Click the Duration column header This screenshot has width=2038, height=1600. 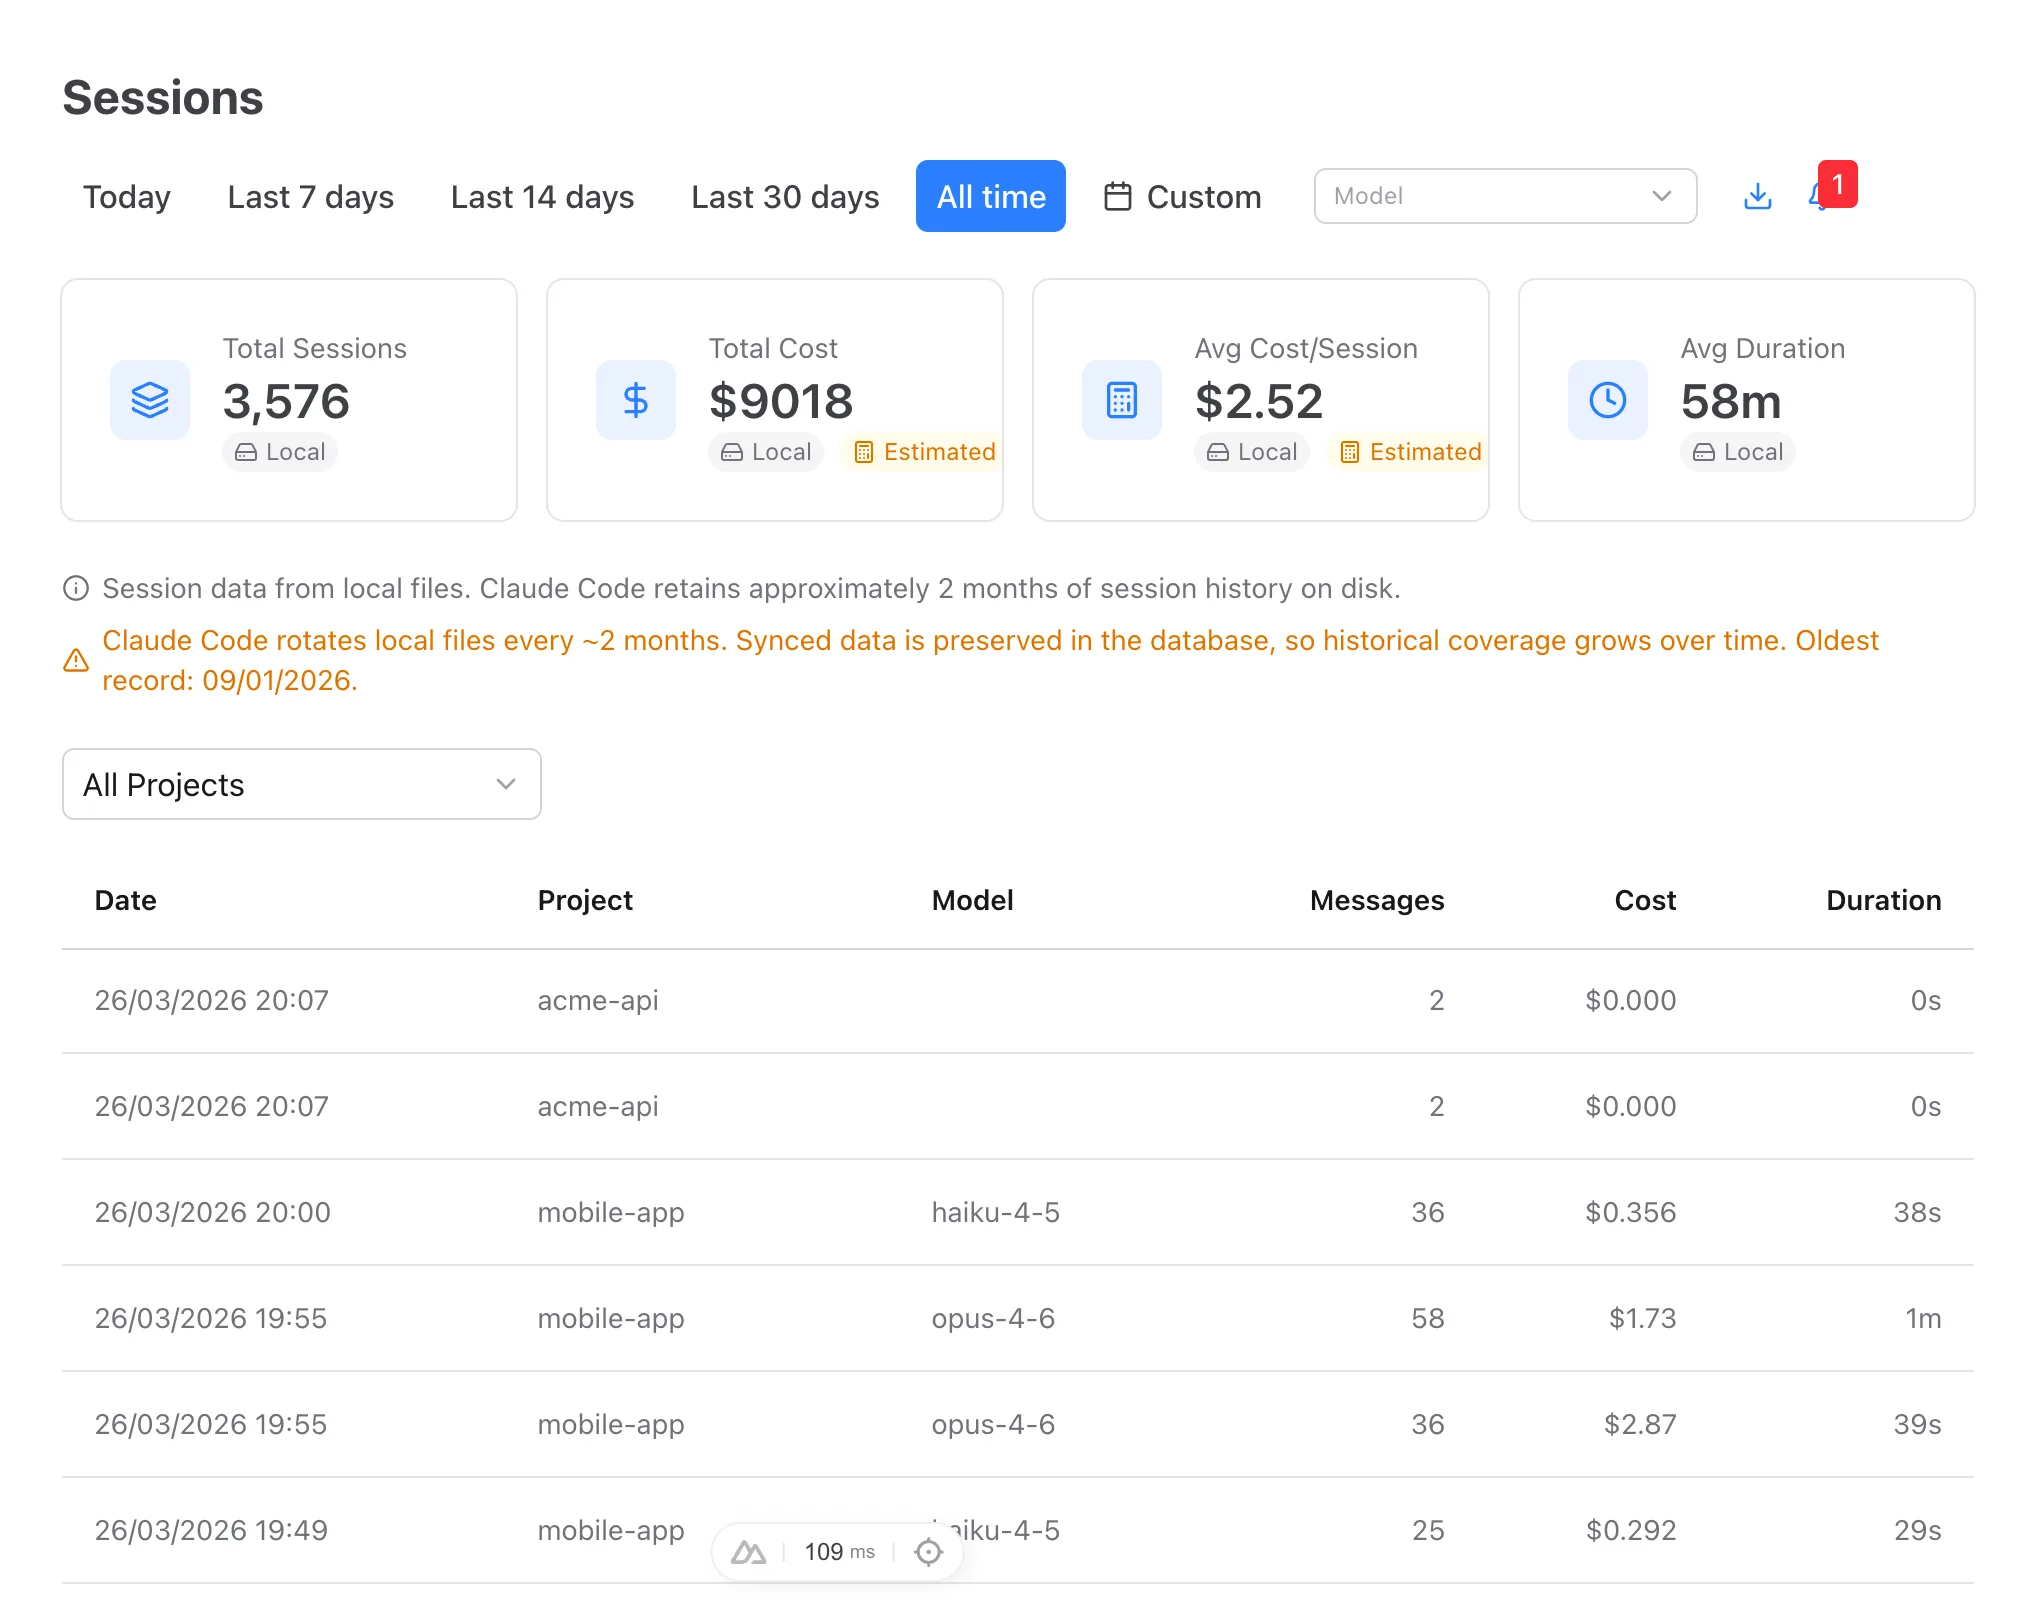1884,900
